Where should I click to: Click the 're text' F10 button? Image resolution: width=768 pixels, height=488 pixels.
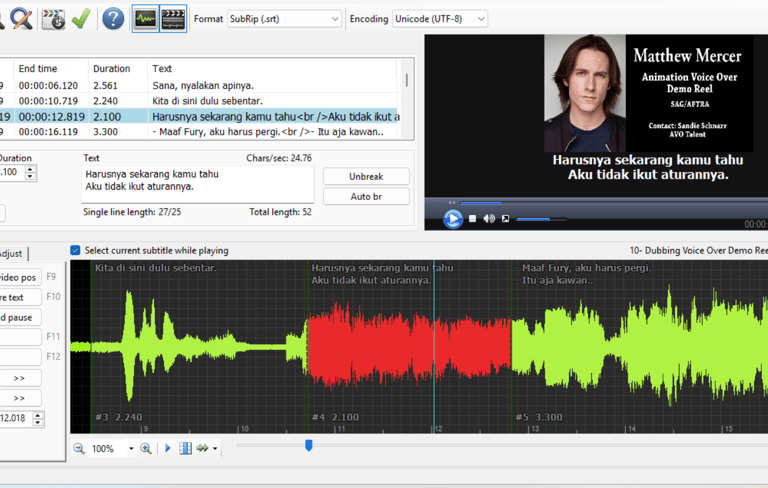(x=20, y=297)
